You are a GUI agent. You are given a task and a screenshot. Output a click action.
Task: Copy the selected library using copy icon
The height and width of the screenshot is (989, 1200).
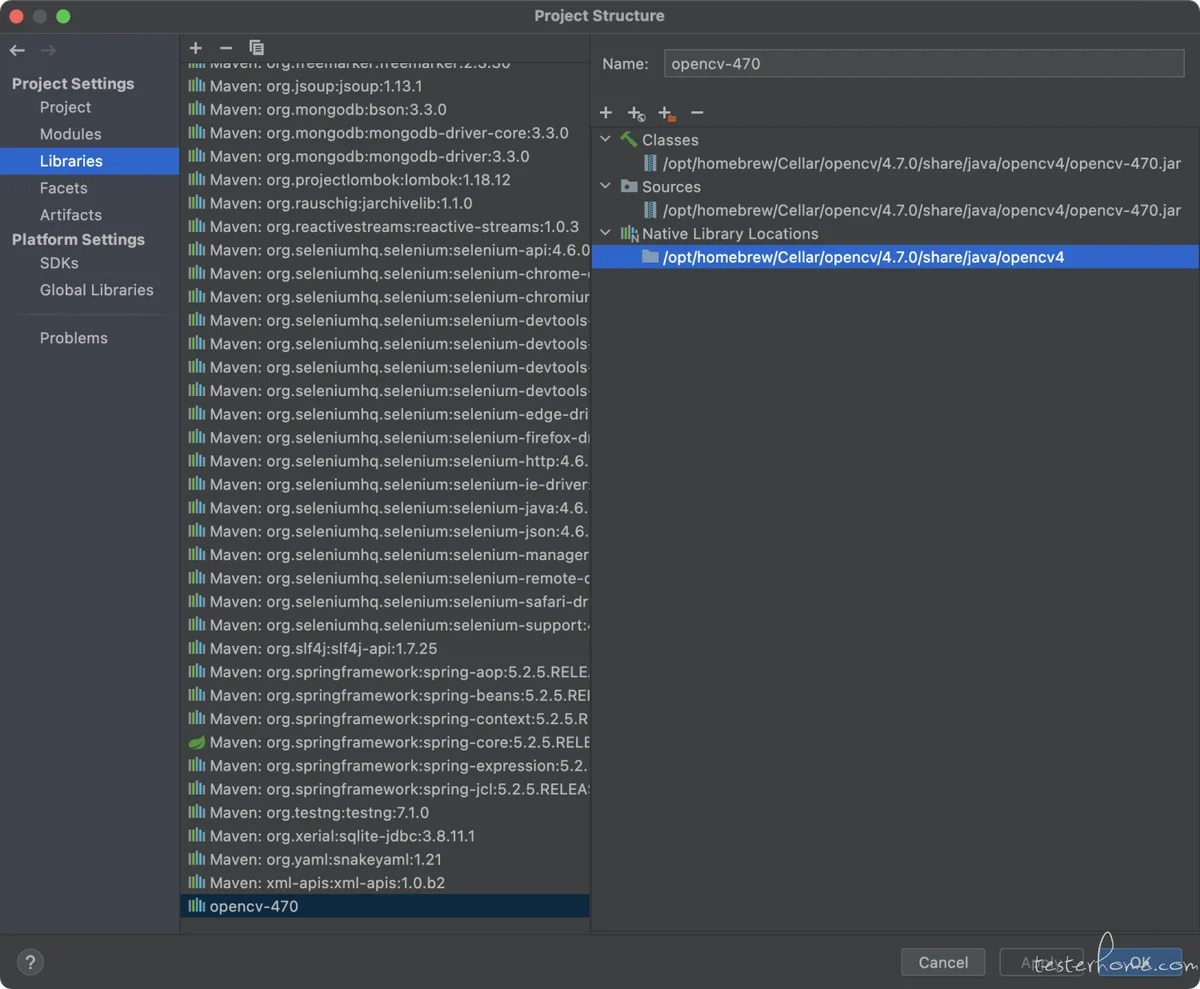coord(257,48)
